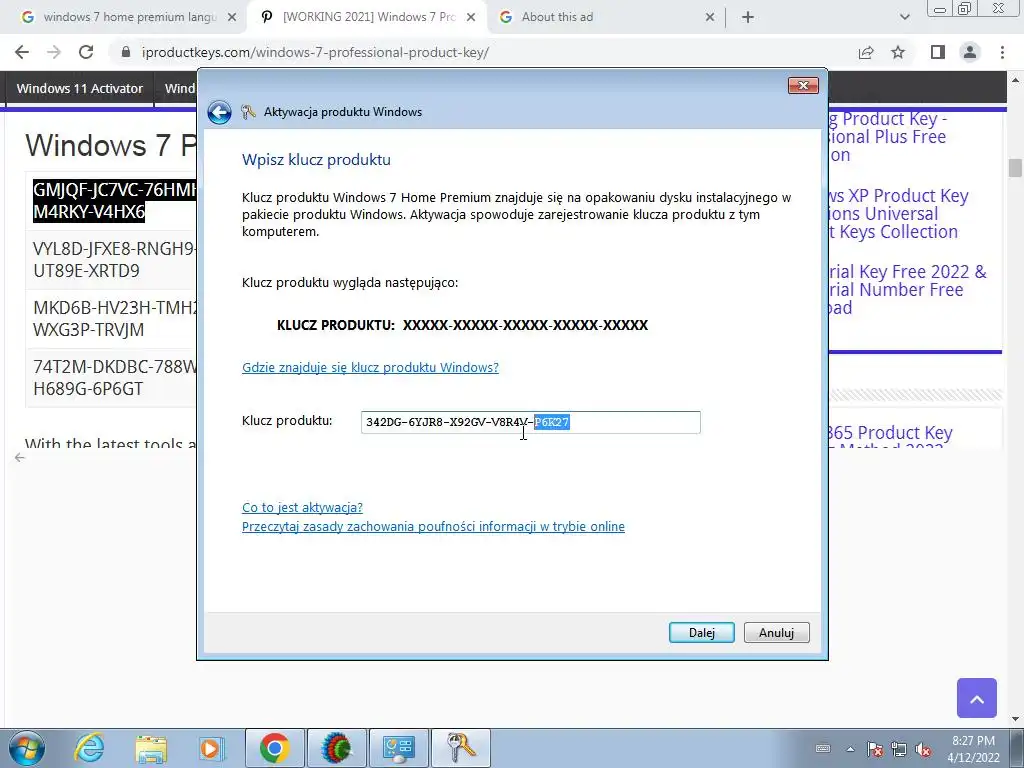Open Windows Media Player from taskbar
The height and width of the screenshot is (768, 1024).
(211, 748)
